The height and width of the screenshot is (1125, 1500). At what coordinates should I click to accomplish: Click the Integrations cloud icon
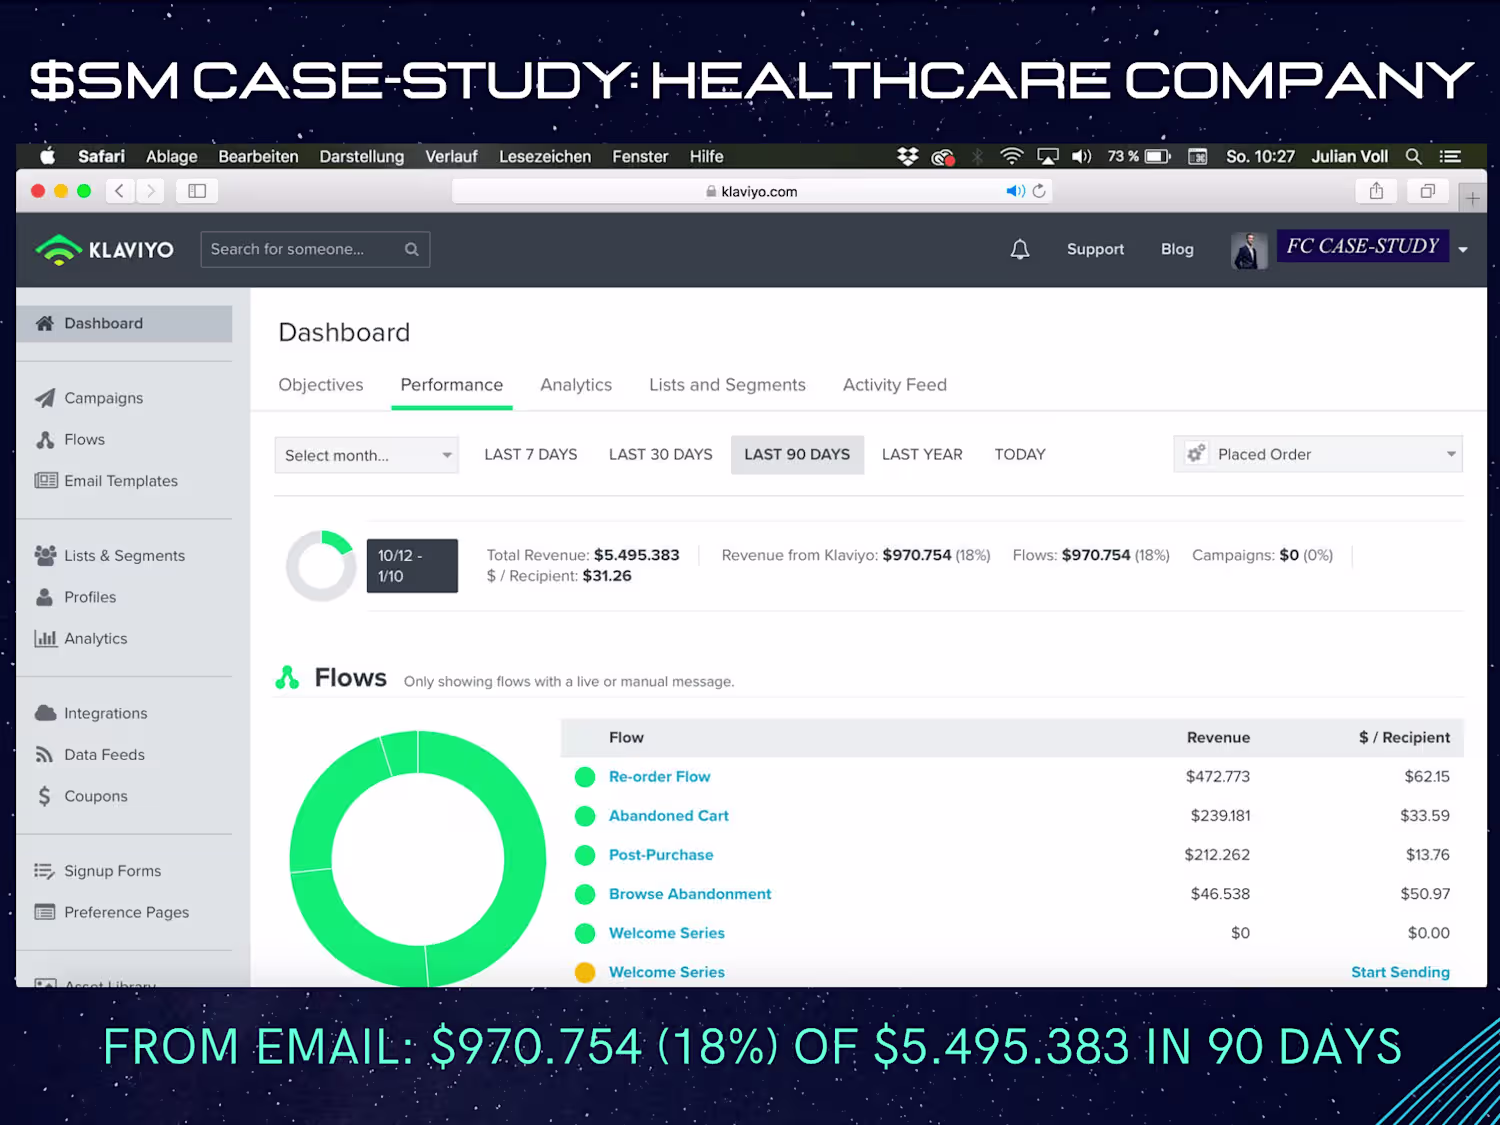(45, 713)
